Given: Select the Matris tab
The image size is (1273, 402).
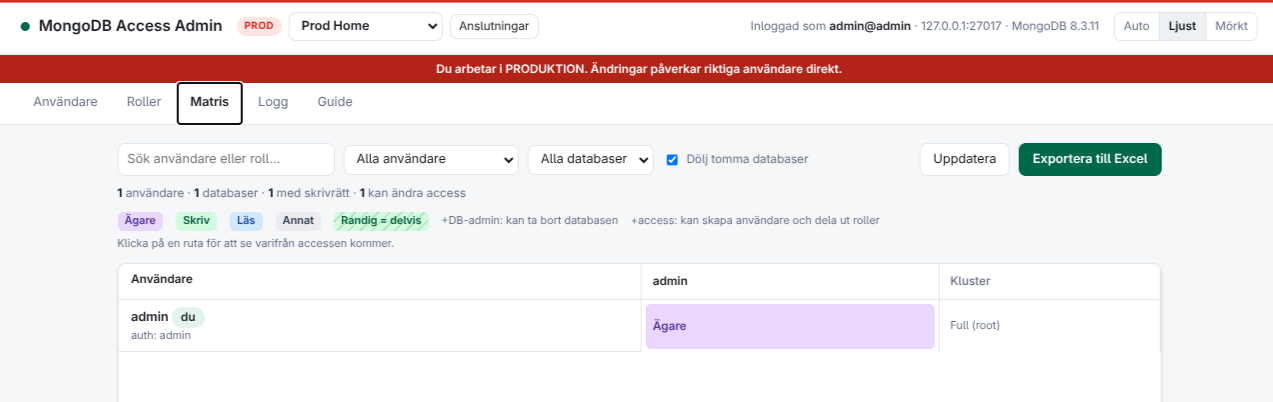Looking at the screenshot, I should coord(210,103).
